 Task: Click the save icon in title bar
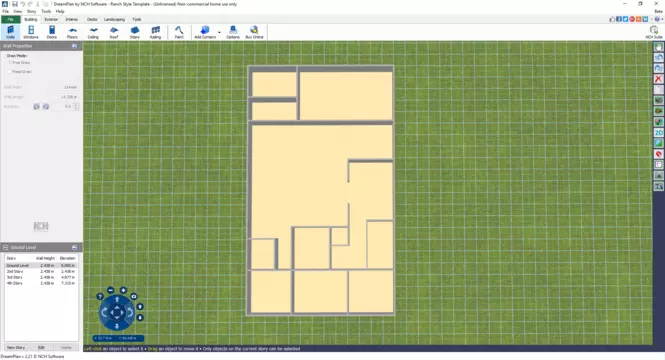14,4
